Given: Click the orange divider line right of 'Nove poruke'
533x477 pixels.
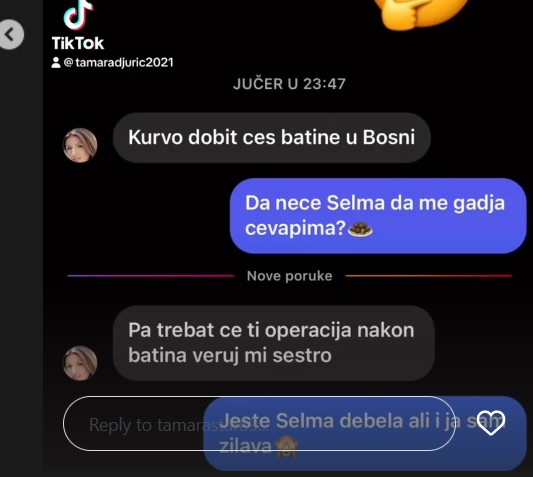Looking at the screenshot, I should [429, 276].
